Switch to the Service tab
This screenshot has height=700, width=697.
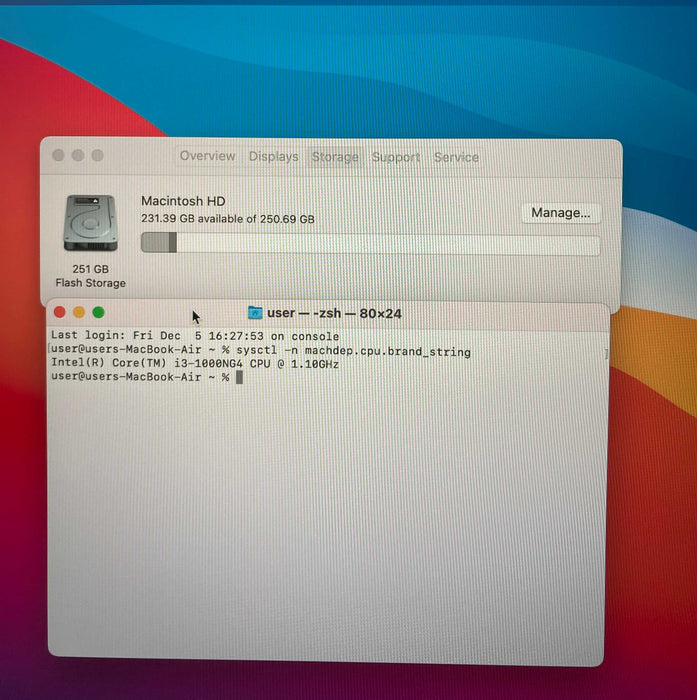456,157
